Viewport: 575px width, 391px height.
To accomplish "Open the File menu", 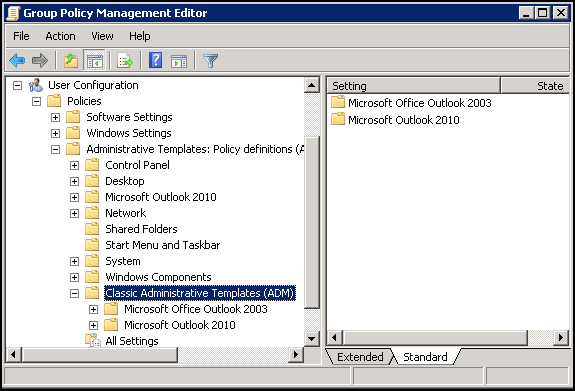I will point(21,36).
